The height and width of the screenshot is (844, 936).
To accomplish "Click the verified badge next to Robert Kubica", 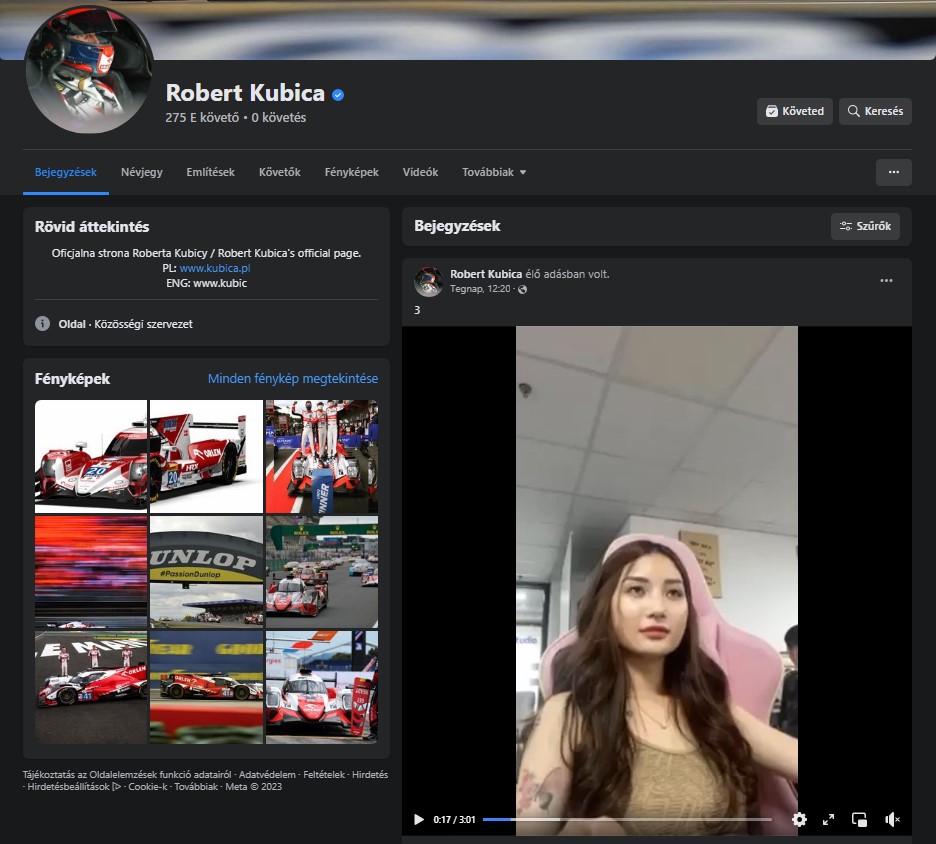I will (337, 93).
